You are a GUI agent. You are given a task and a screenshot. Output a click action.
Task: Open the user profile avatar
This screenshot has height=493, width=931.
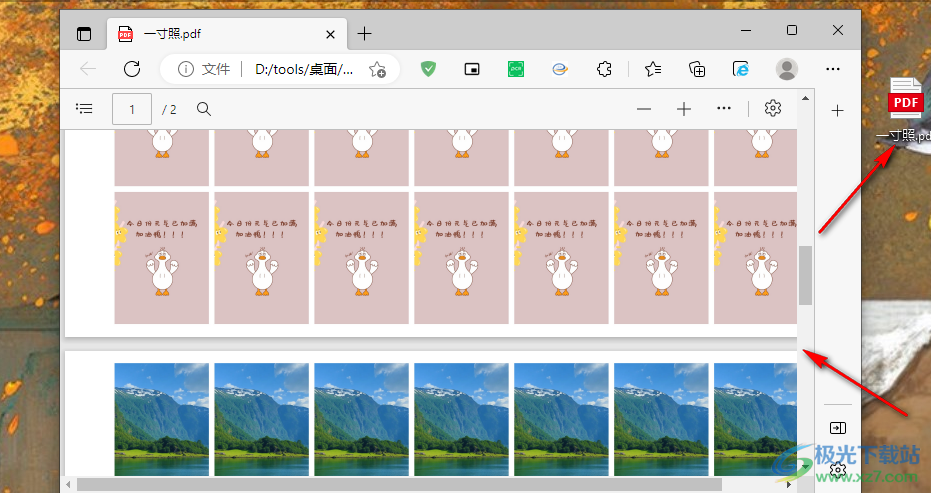(x=787, y=69)
